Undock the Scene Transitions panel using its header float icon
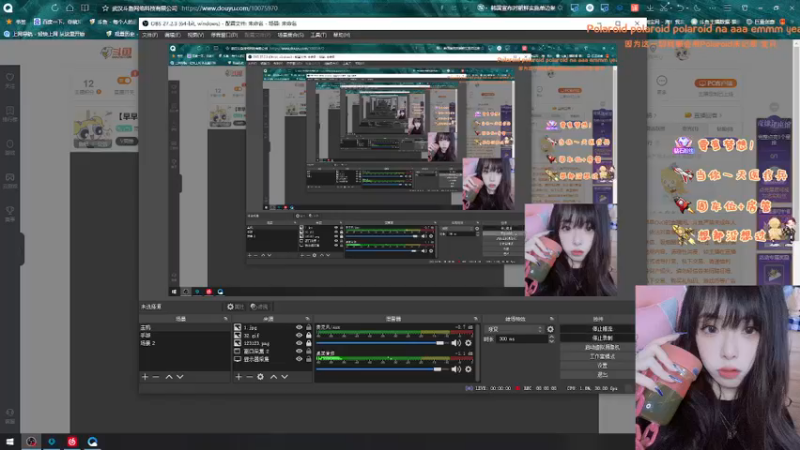The width and height of the screenshot is (800, 450). tap(552, 319)
